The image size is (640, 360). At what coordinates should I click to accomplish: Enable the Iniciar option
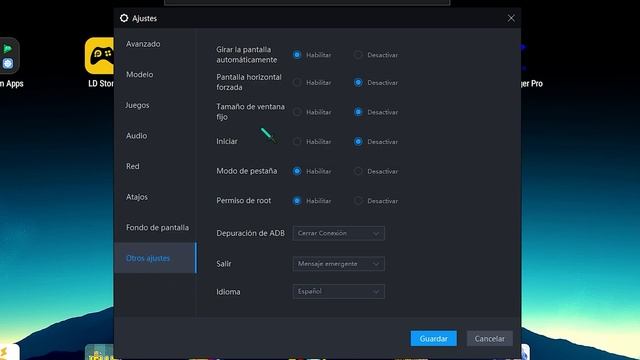click(x=297, y=142)
